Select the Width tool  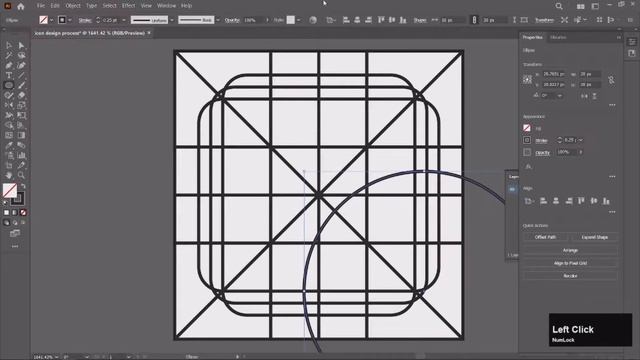[x=9, y=116]
